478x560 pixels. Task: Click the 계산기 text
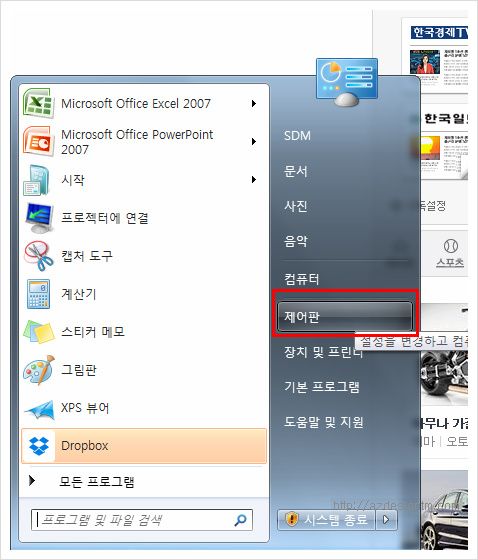pos(79,294)
